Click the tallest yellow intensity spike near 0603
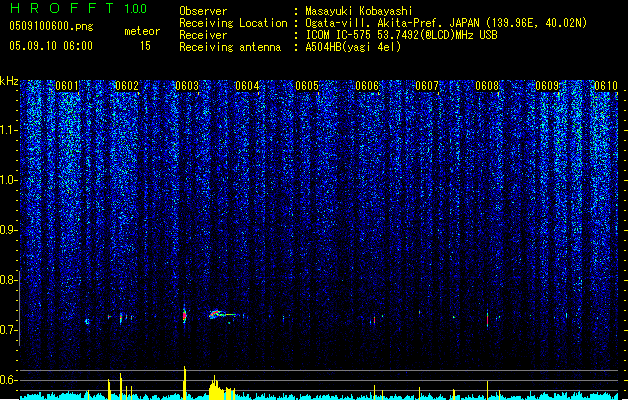 coord(185,382)
